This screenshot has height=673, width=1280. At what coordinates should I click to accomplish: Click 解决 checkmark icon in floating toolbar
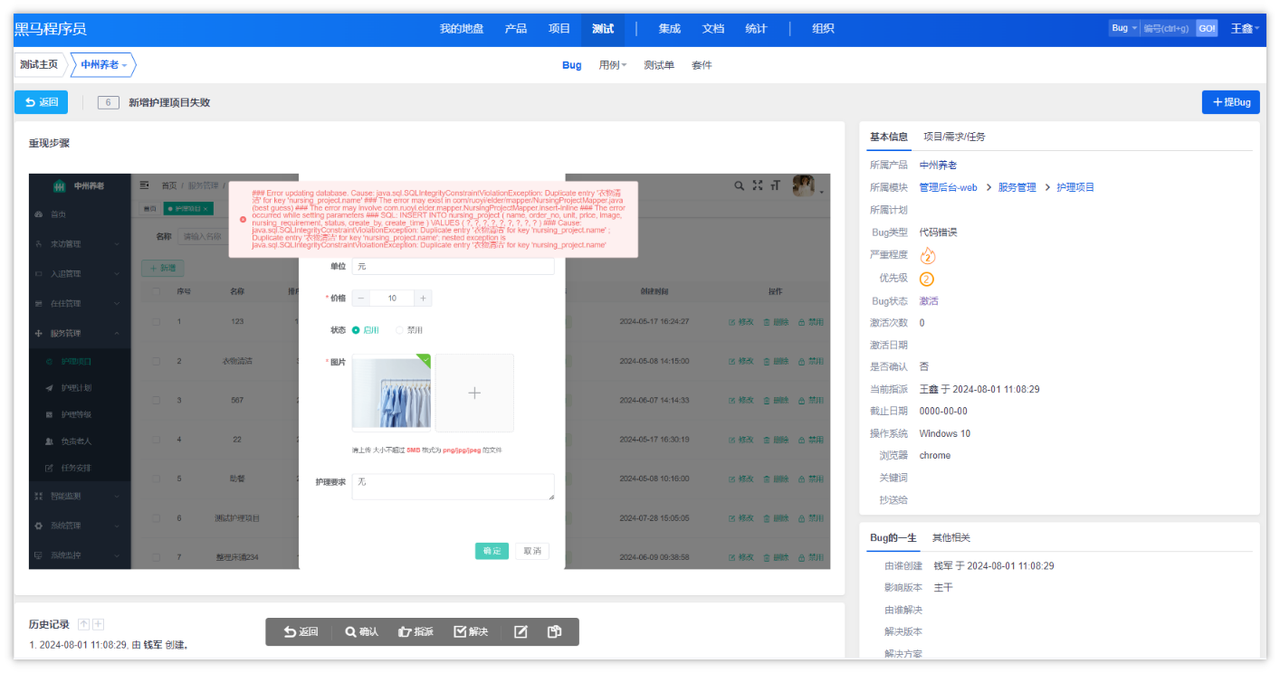coord(471,632)
